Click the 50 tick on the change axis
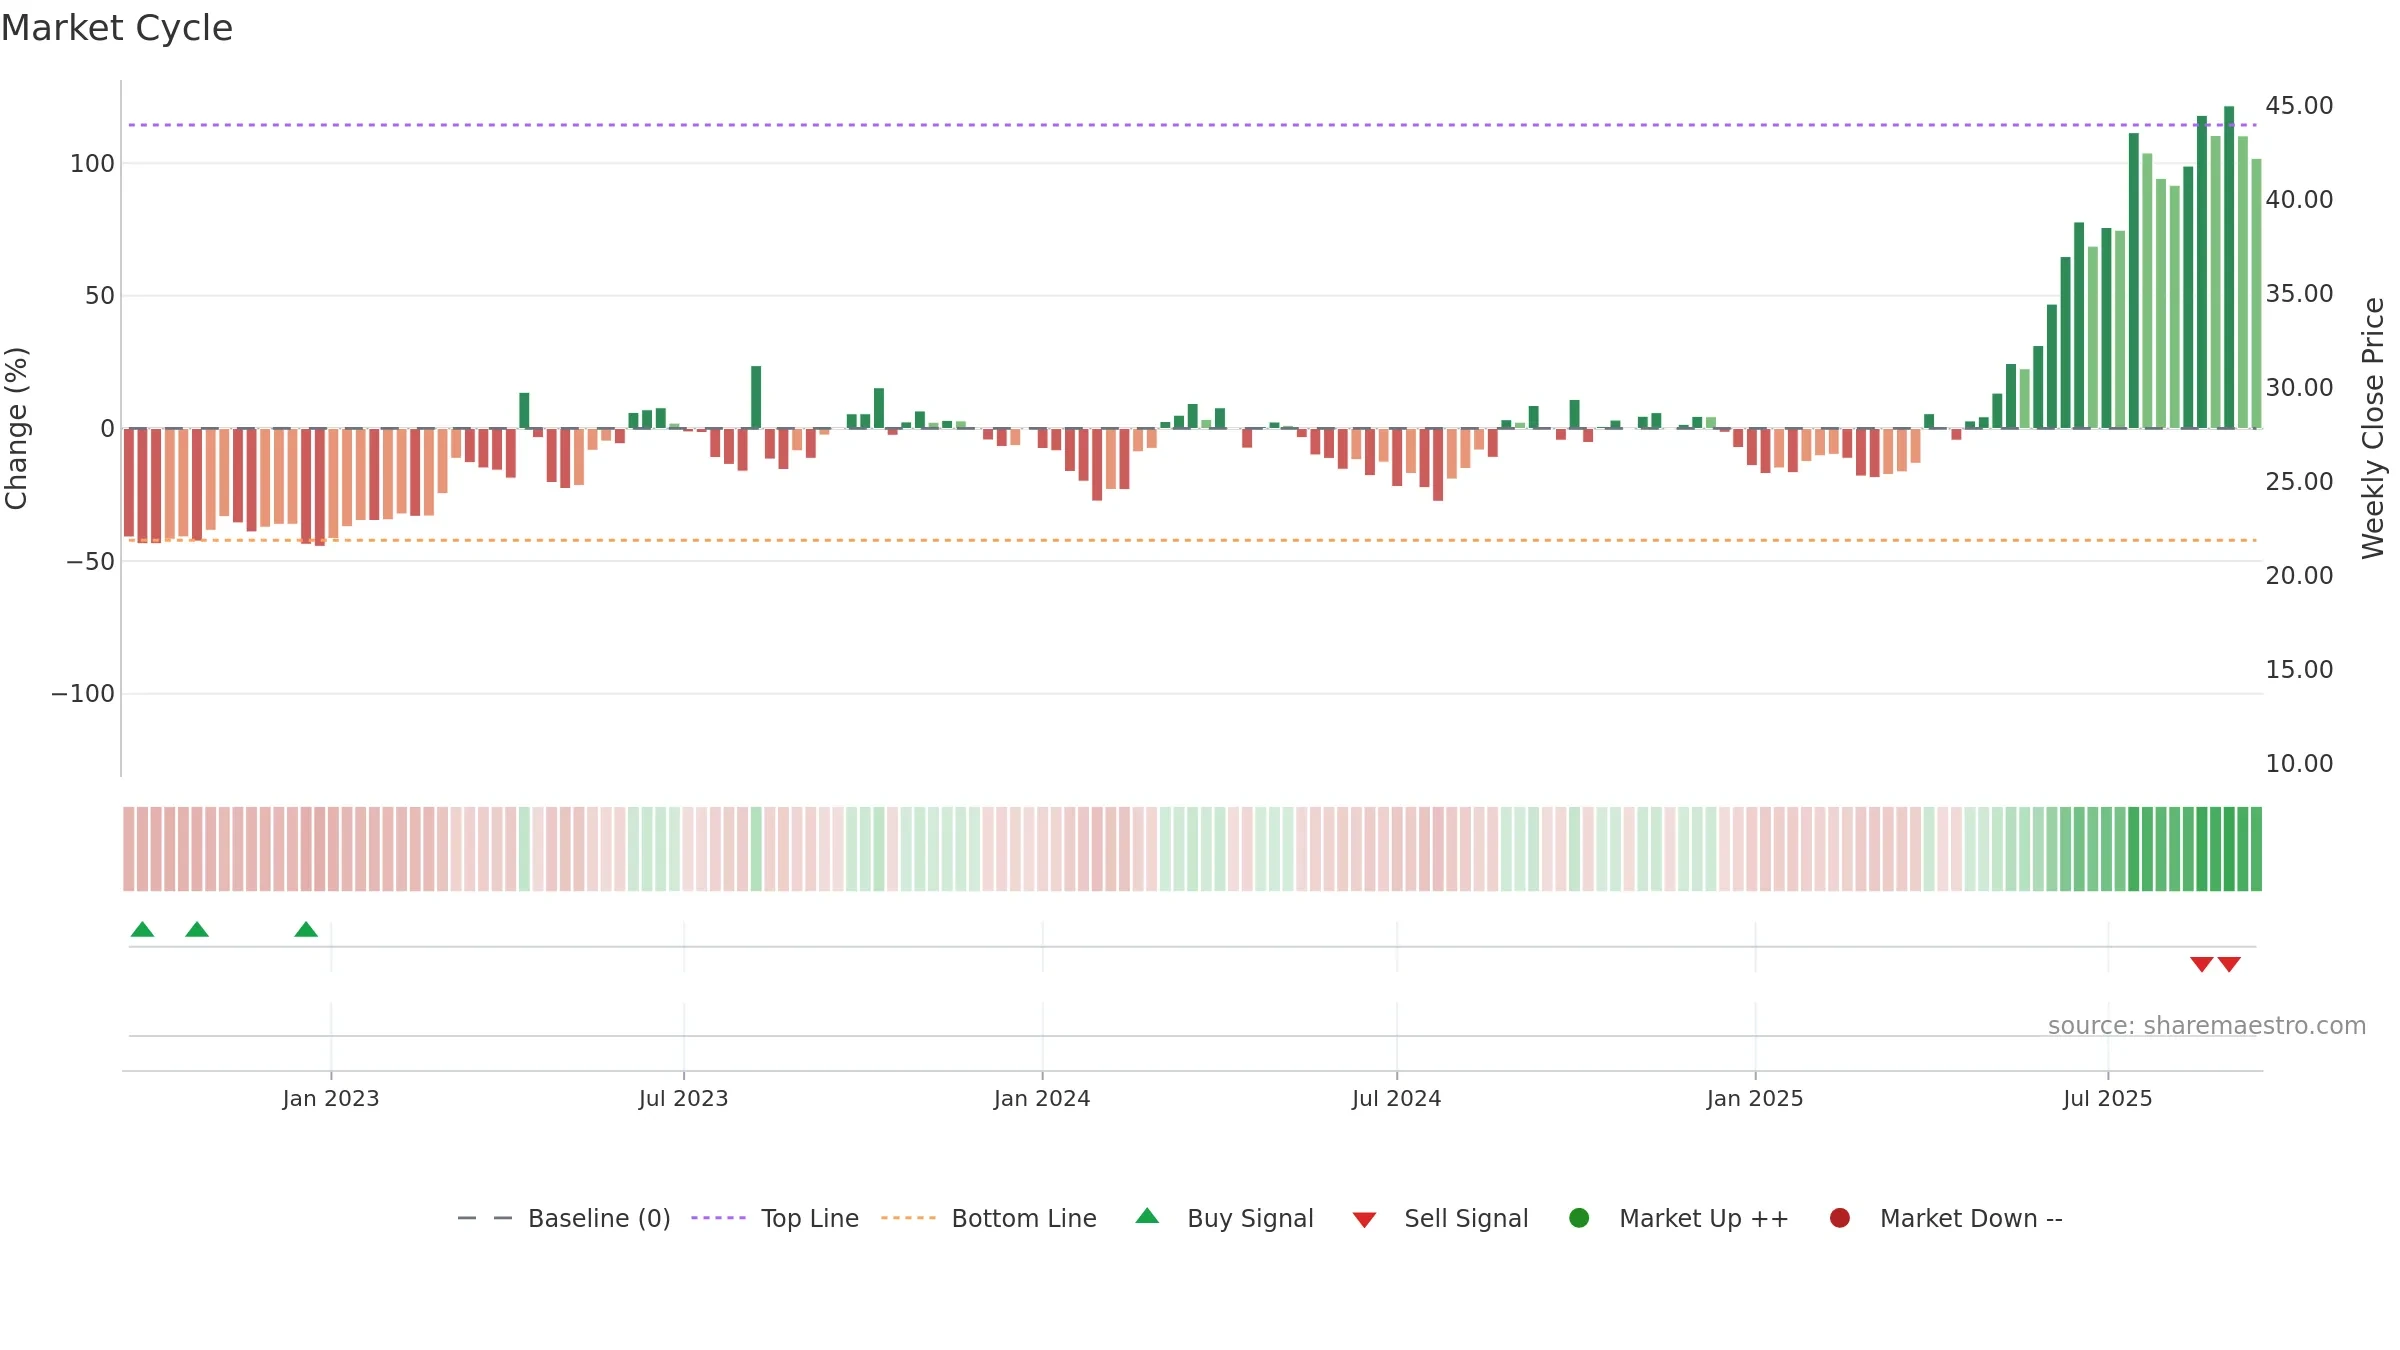Image resolution: width=2400 pixels, height=1350 pixels. tap(100, 296)
